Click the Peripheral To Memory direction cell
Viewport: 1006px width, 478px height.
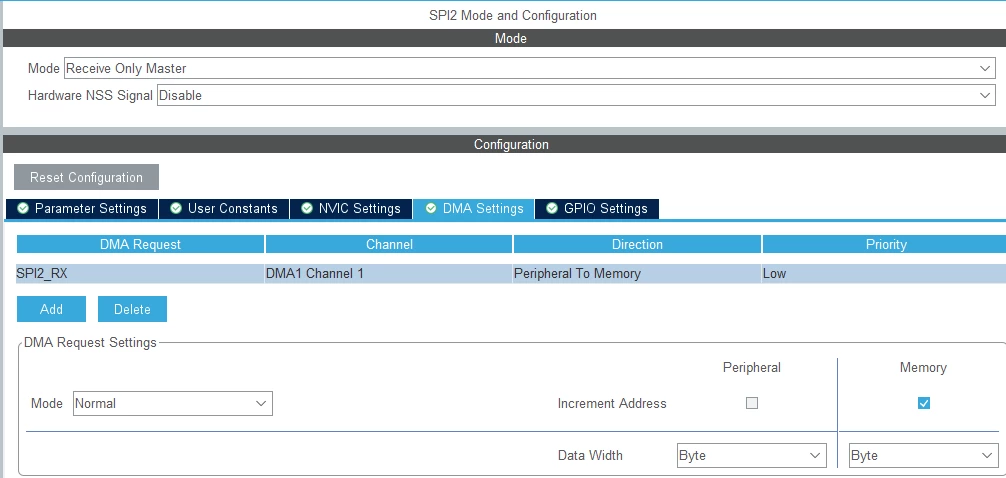[637, 273]
